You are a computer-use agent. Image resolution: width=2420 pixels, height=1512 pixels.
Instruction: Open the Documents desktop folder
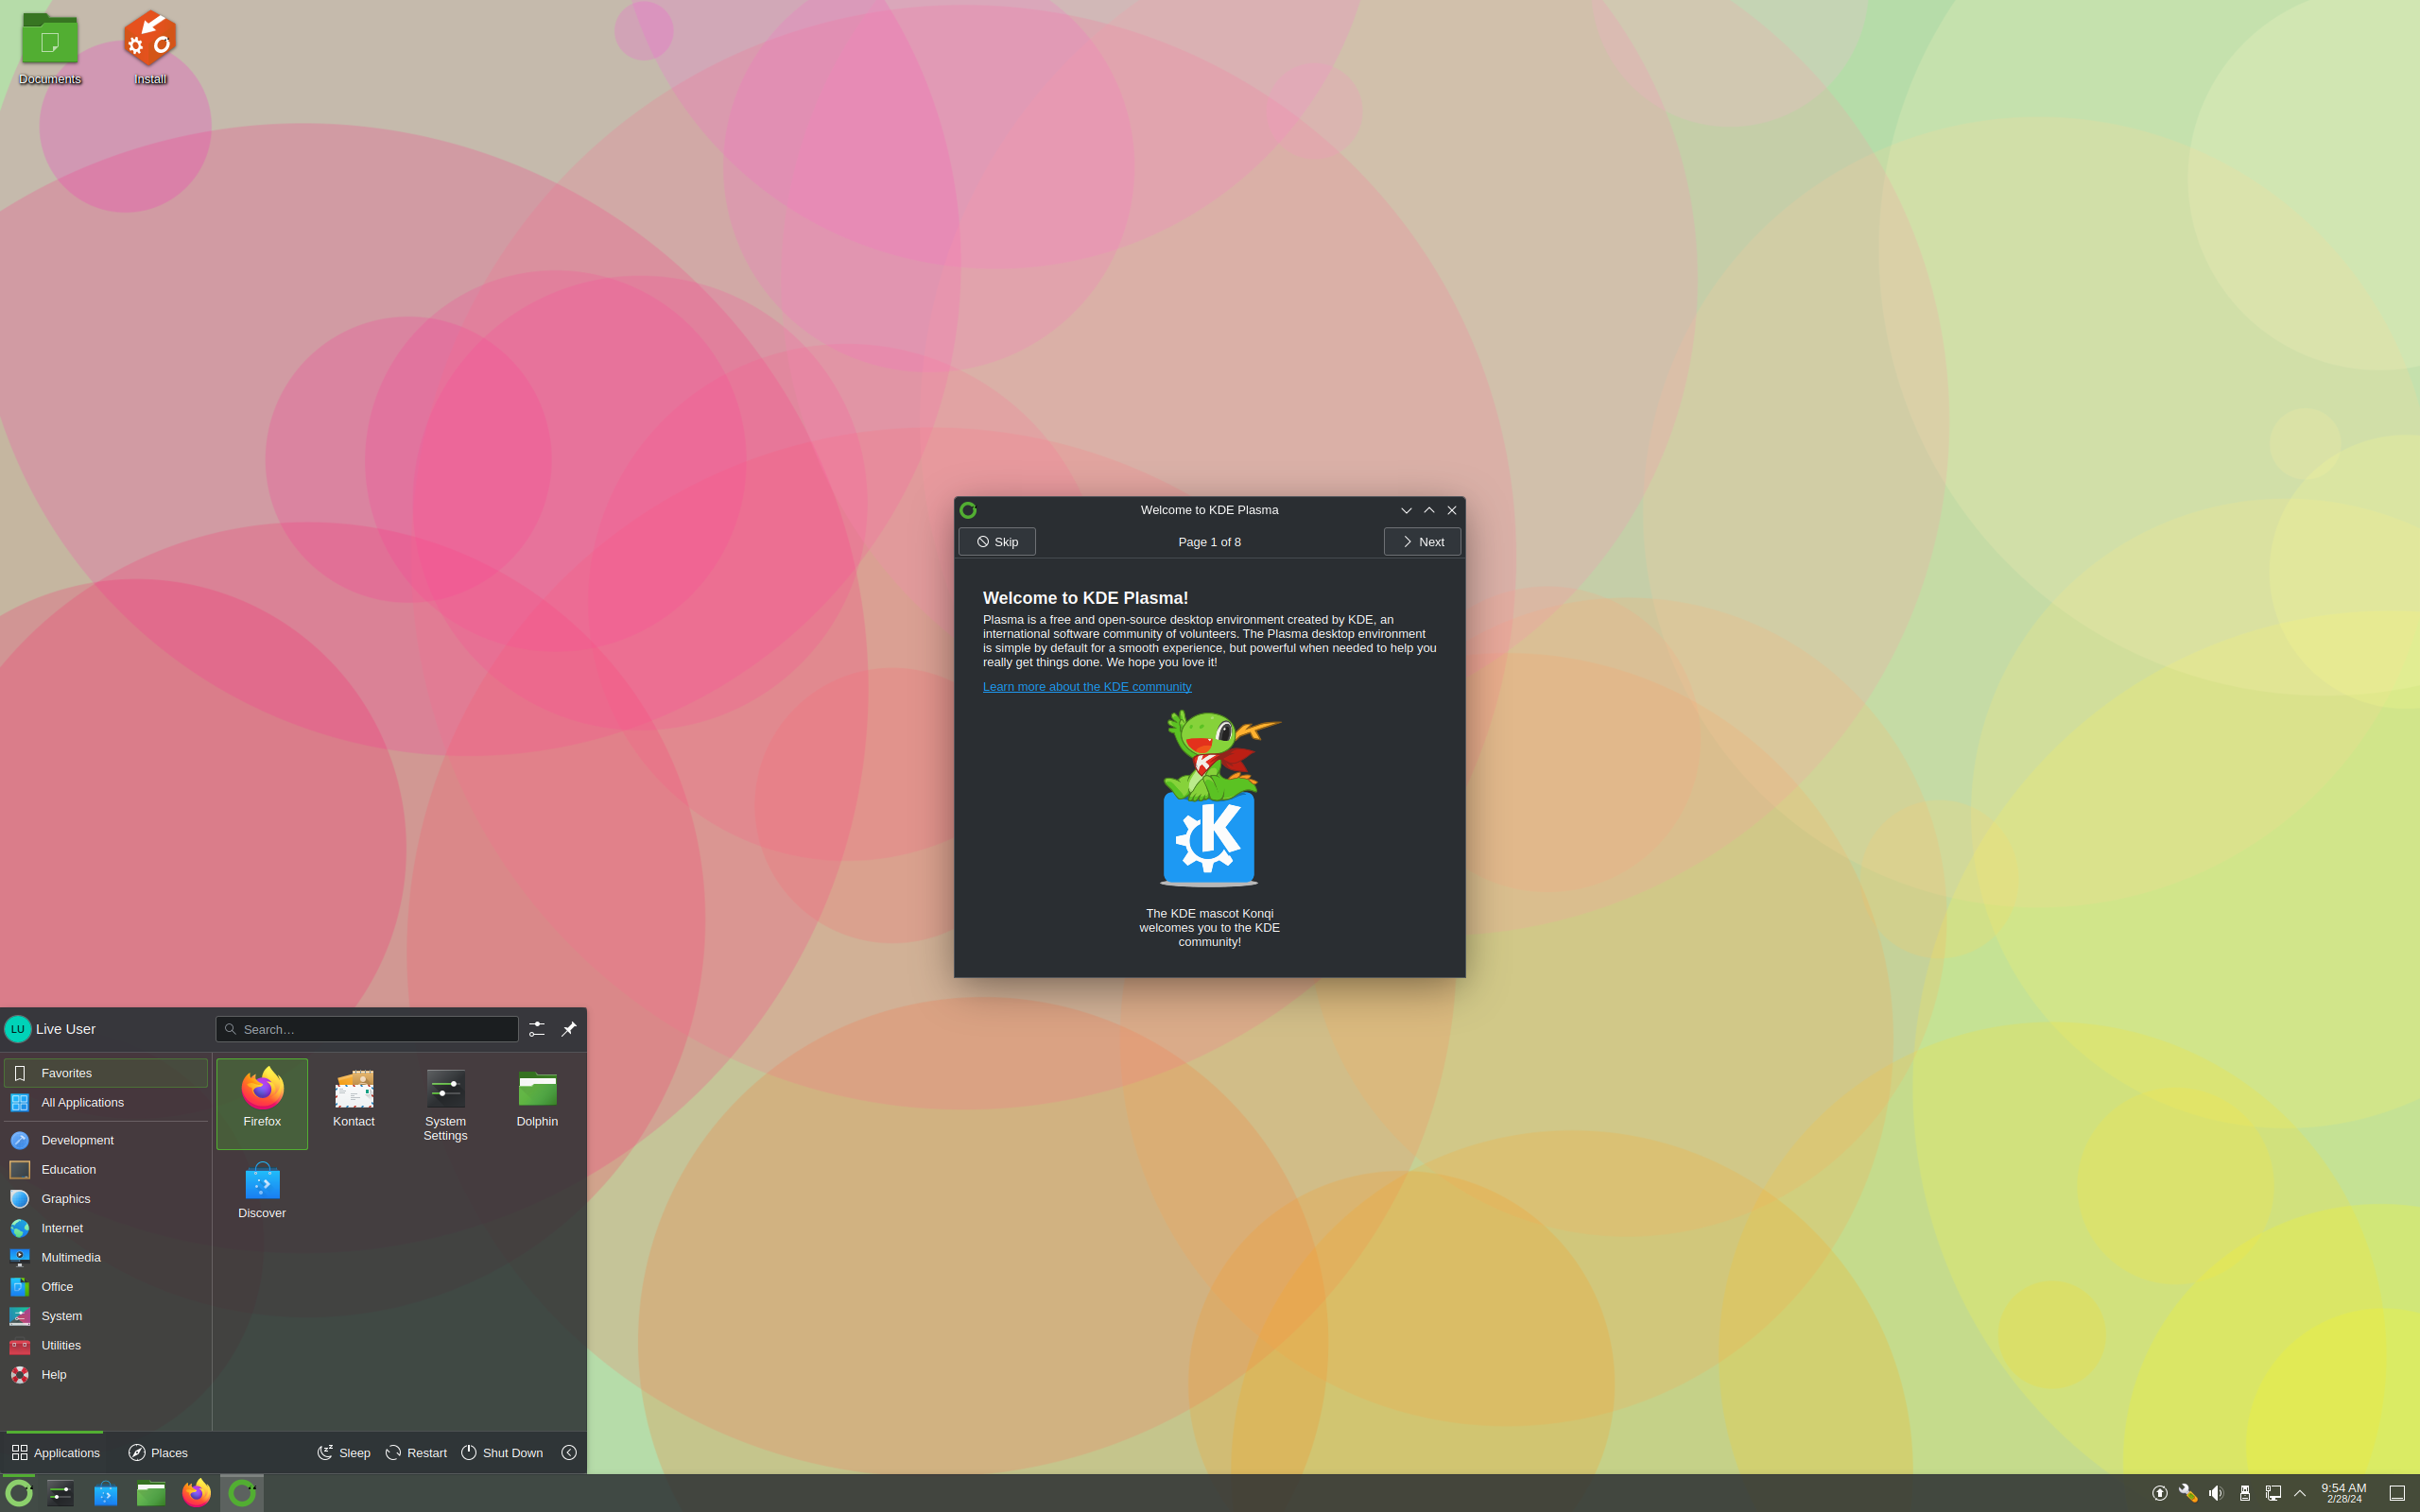pyautogui.click(x=50, y=48)
